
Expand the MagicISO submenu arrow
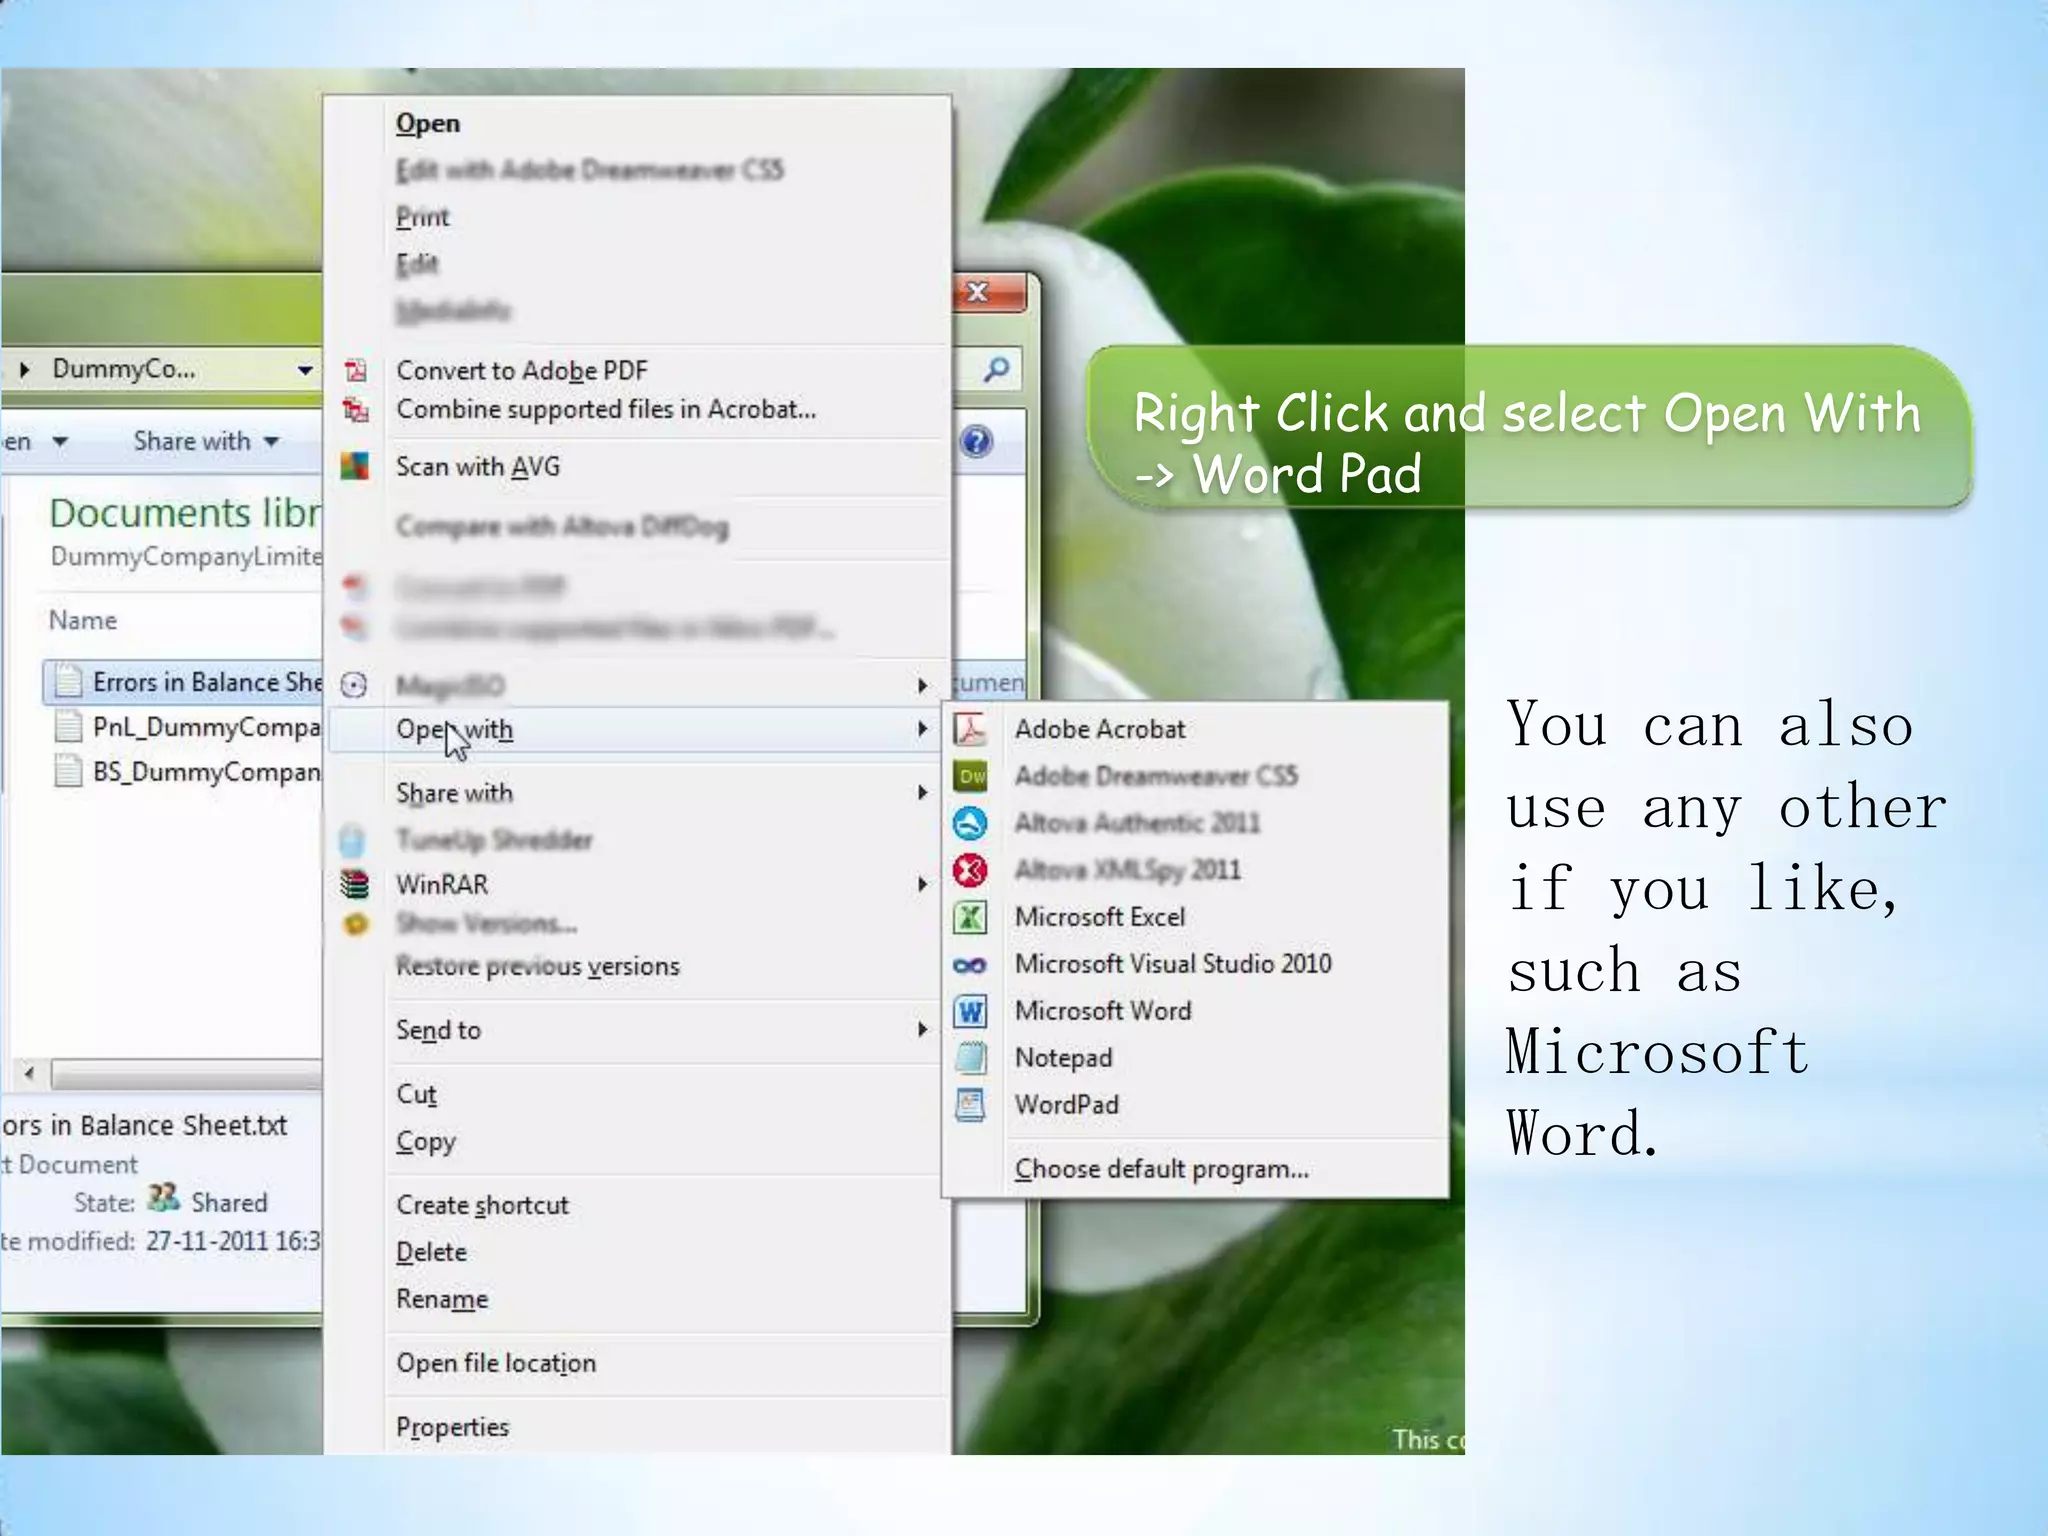(922, 686)
